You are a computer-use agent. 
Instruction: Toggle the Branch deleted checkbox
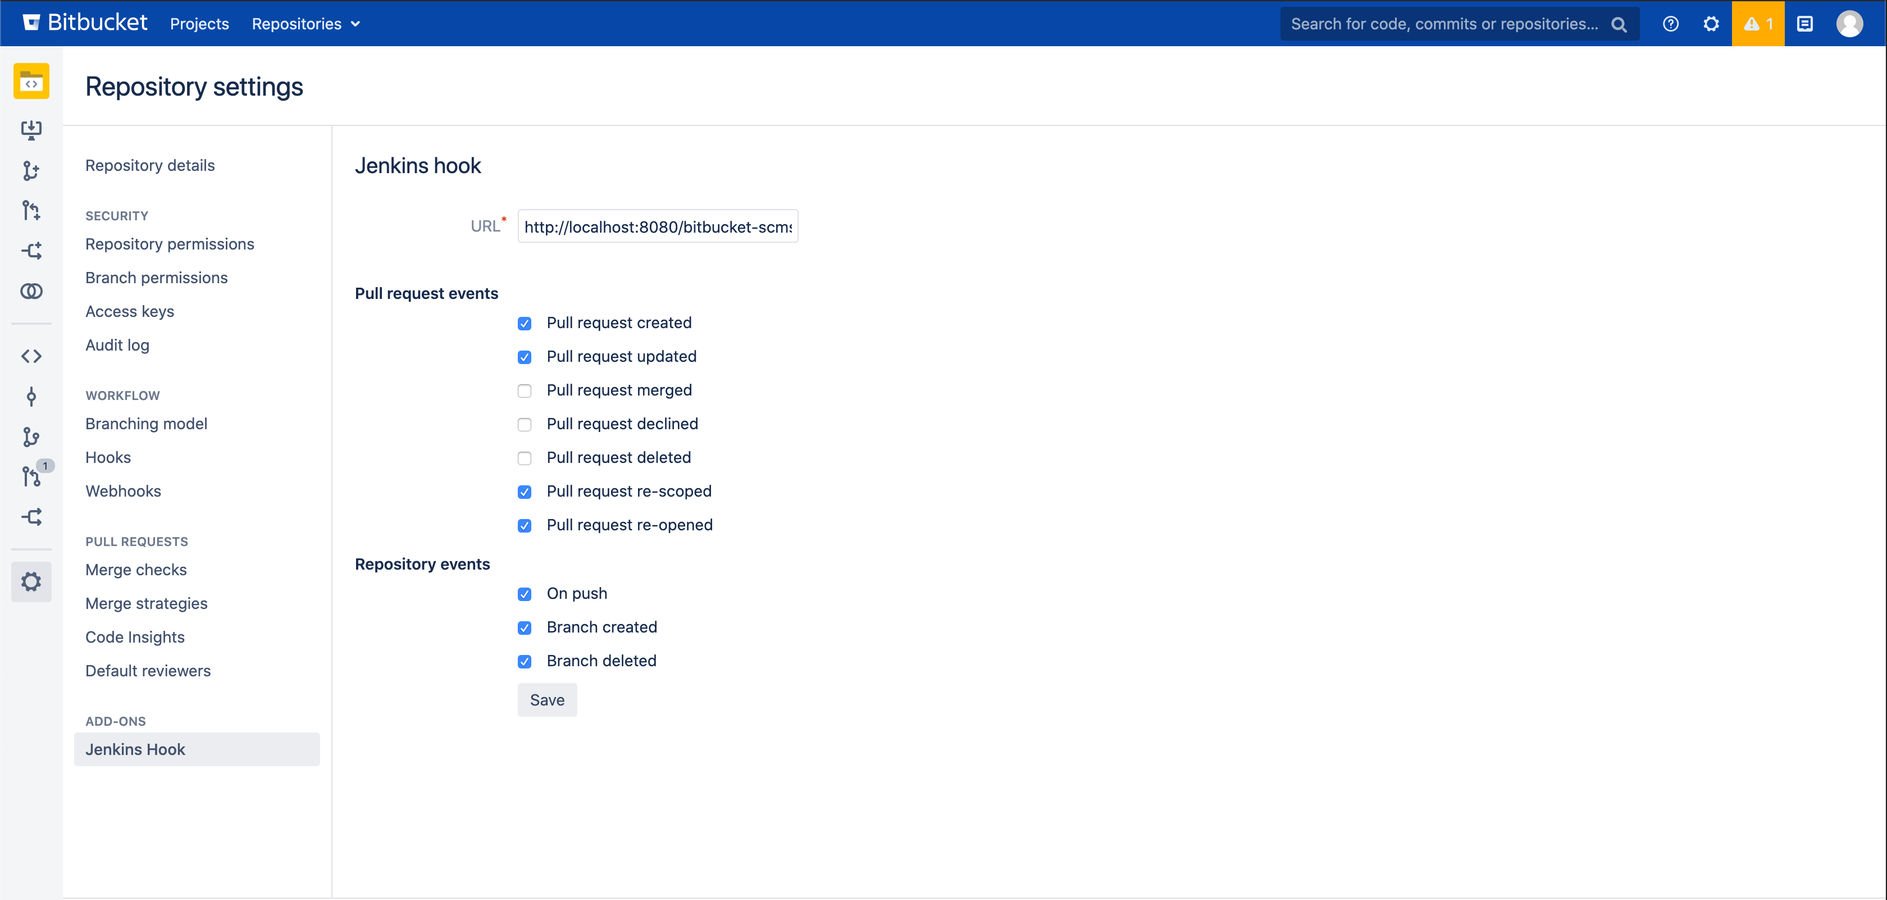(524, 662)
